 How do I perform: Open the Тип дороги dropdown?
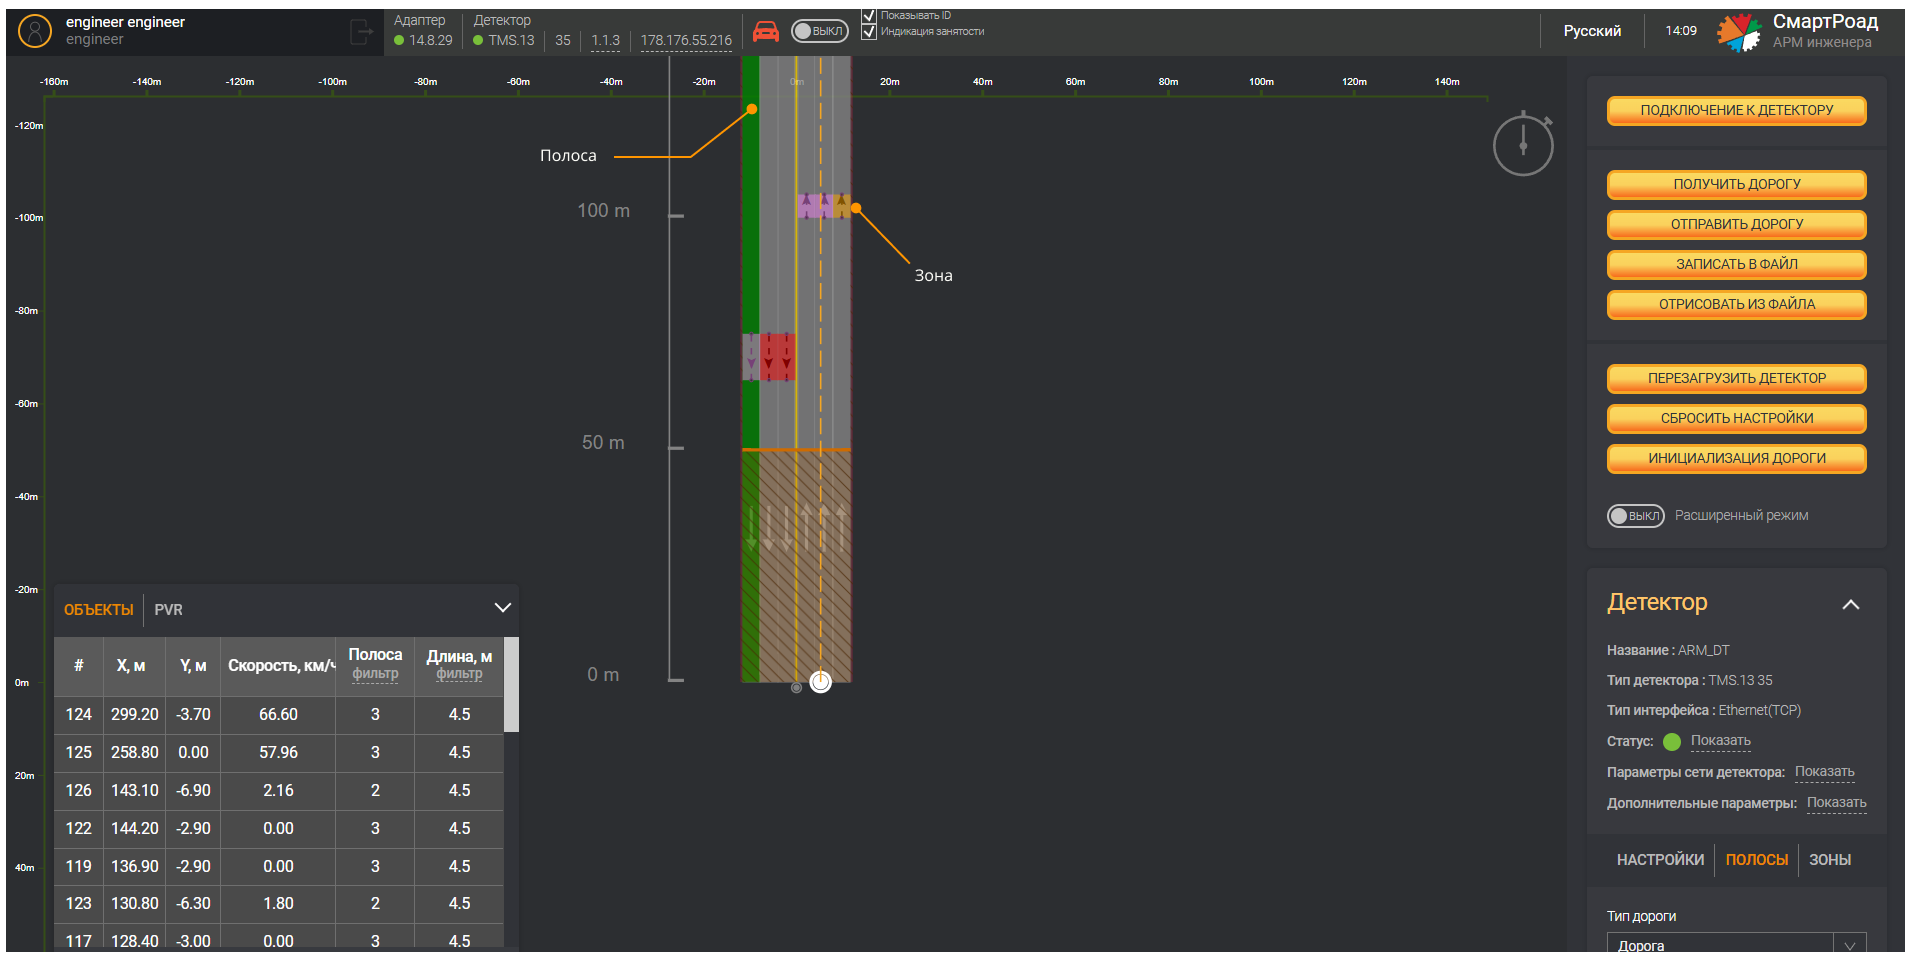pyautogui.click(x=1736, y=943)
